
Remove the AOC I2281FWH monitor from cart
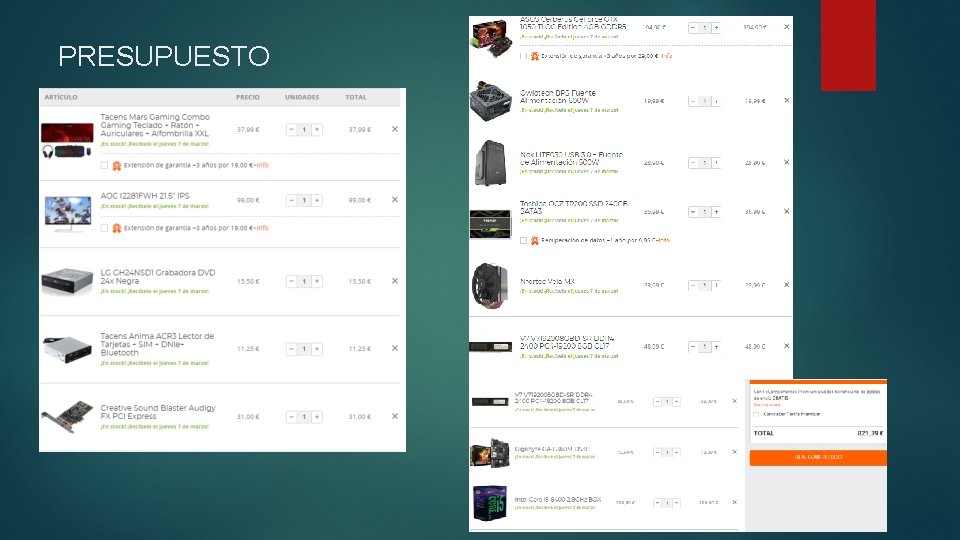coord(395,200)
